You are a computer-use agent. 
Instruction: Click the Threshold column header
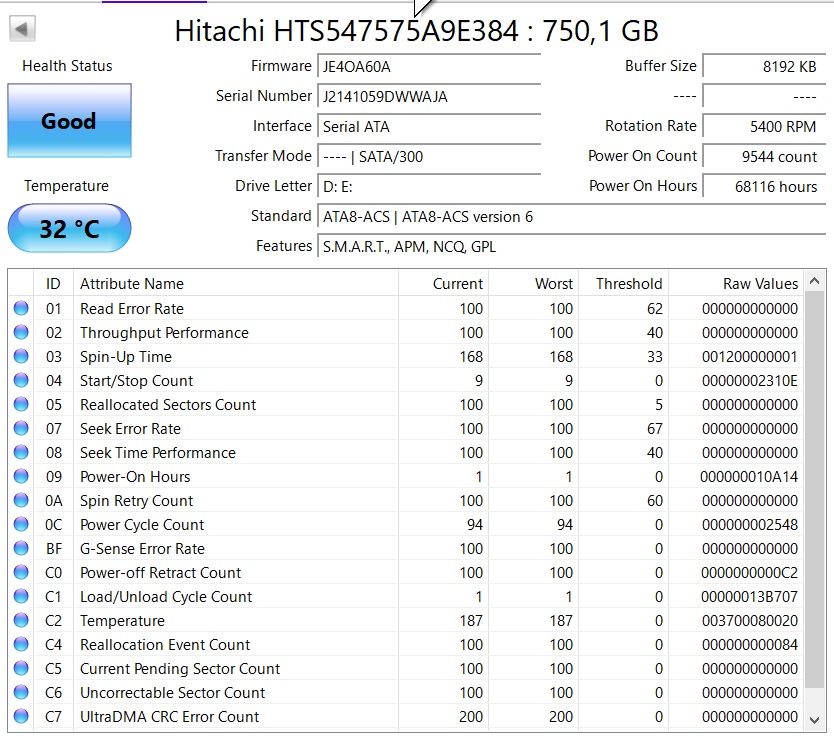tap(623, 283)
